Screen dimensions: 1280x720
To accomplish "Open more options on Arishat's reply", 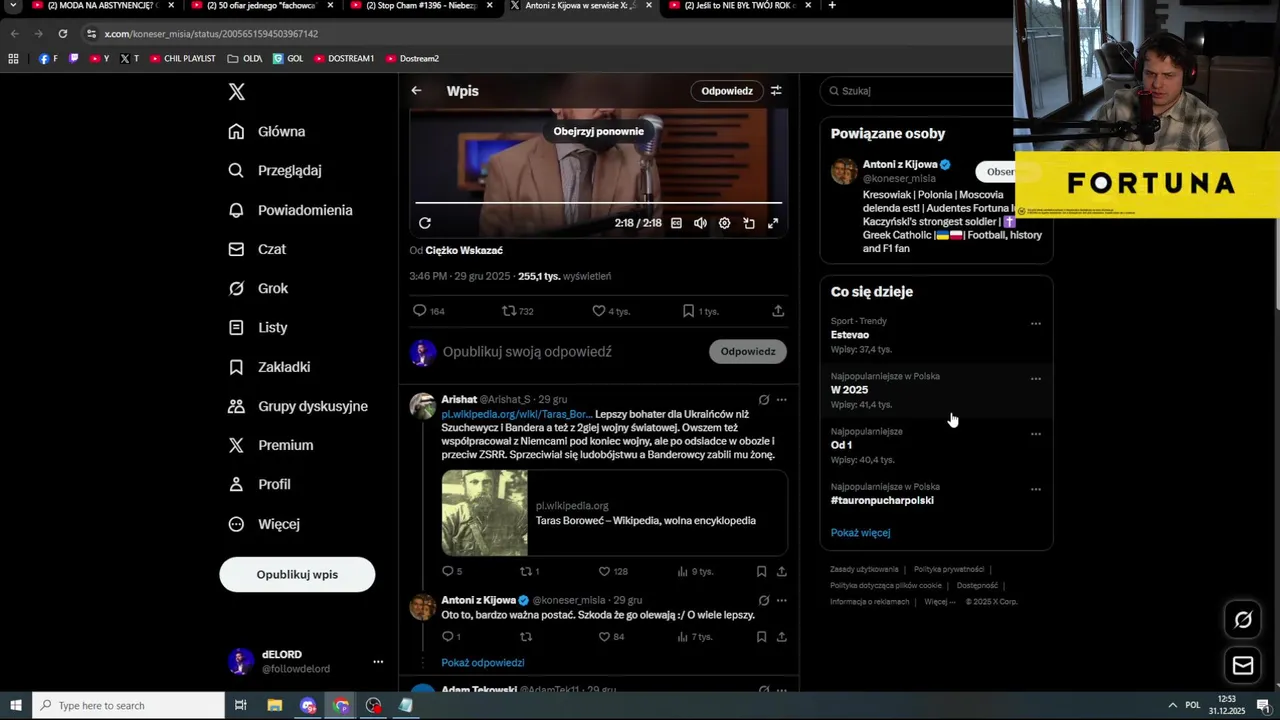I will coord(782,400).
